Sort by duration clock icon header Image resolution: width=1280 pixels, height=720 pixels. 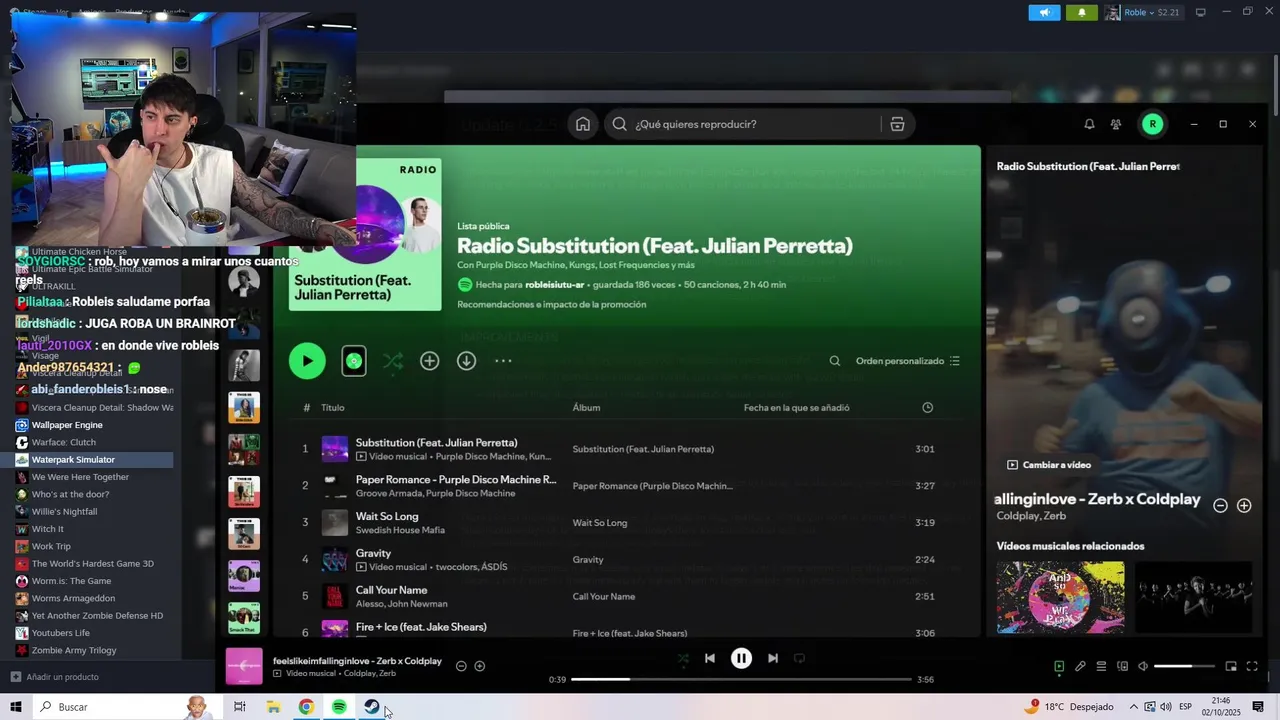click(x=927, y=408)
